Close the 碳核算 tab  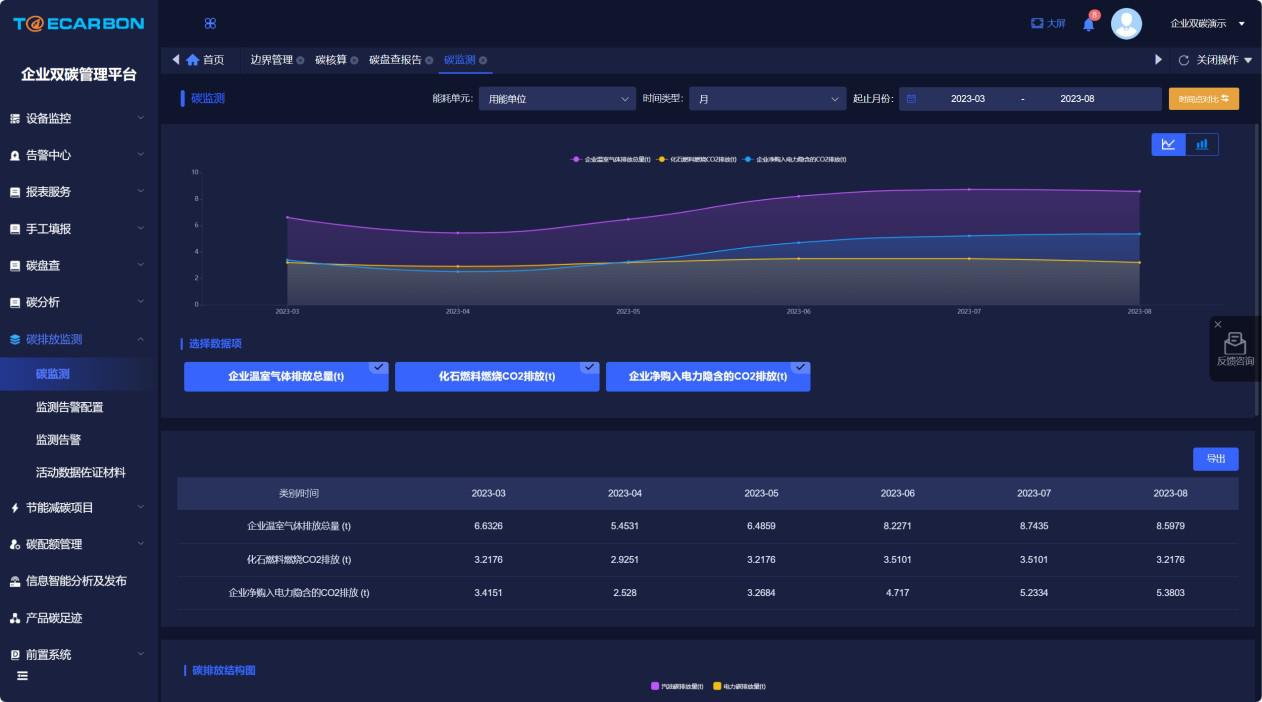[x=354, y=60]
